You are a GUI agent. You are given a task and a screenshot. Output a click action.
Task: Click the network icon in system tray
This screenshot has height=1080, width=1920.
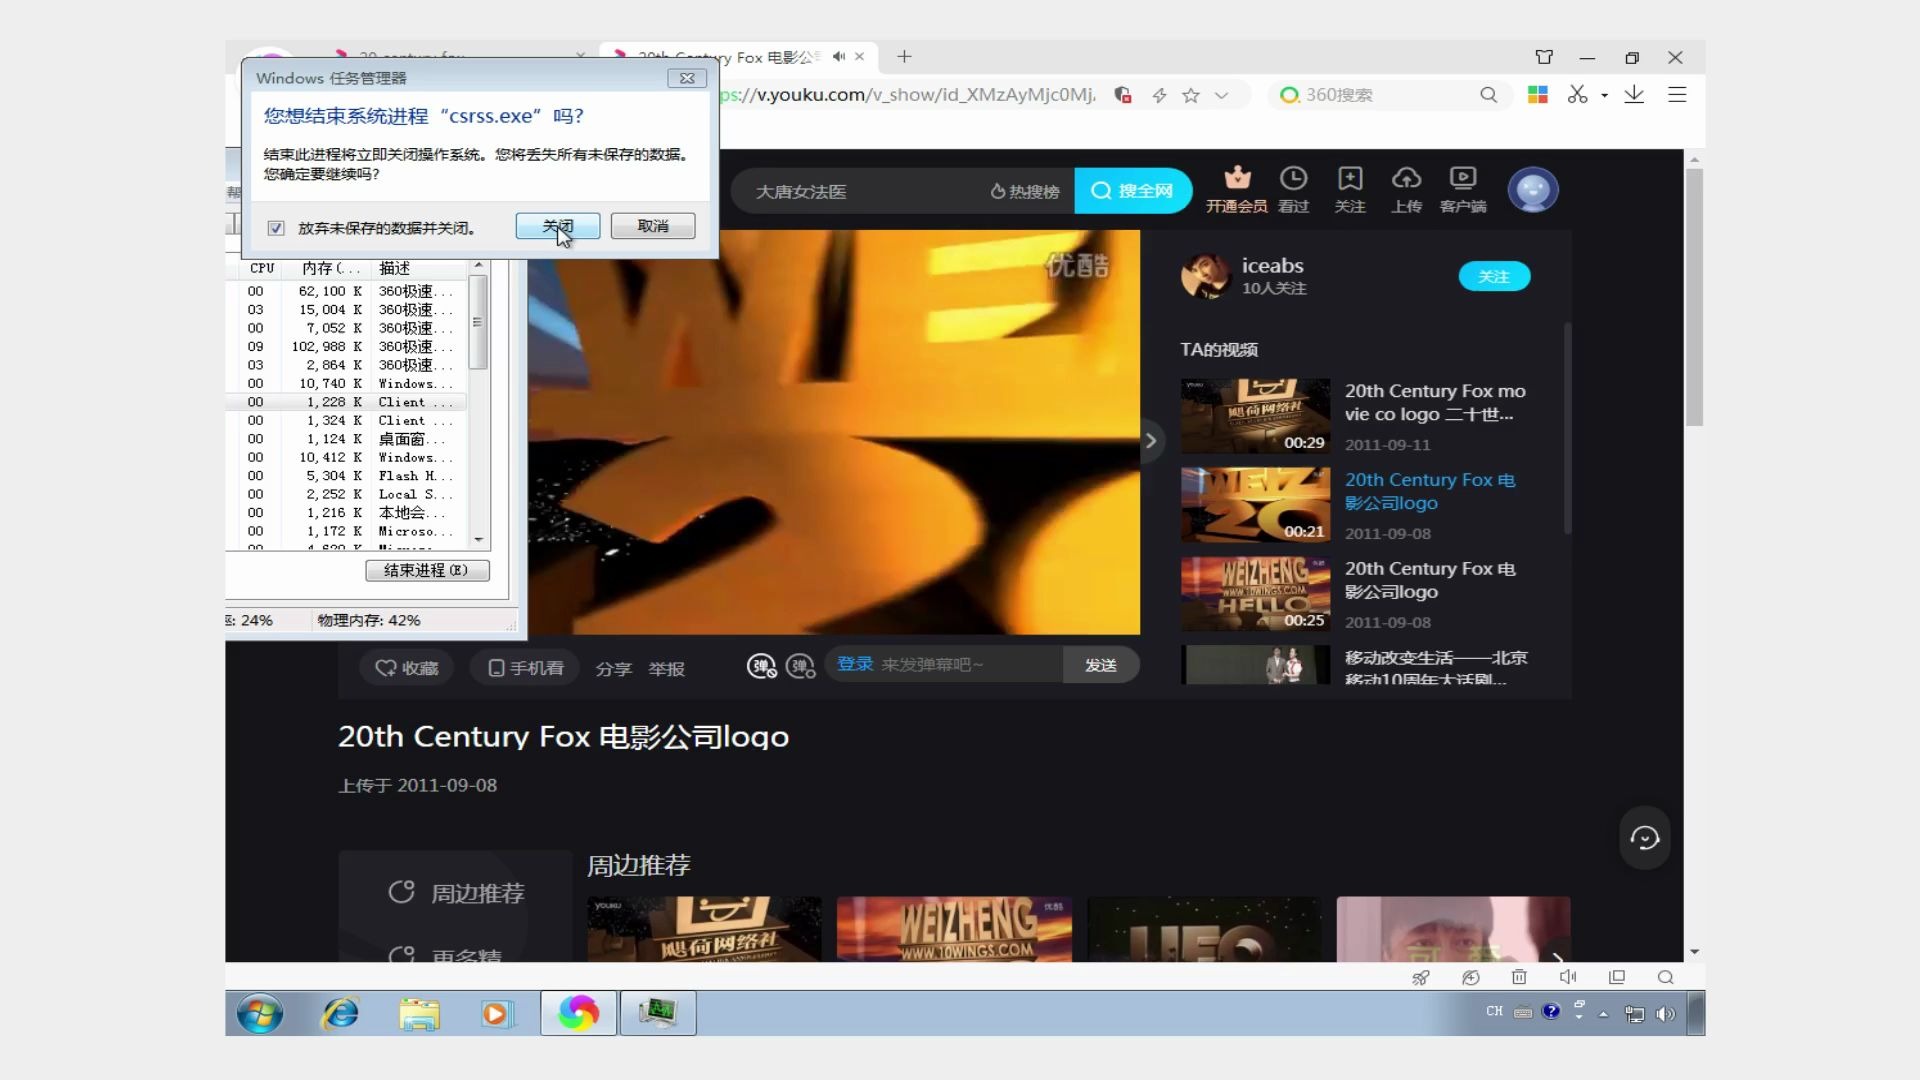click(x=1634, y=1013)
